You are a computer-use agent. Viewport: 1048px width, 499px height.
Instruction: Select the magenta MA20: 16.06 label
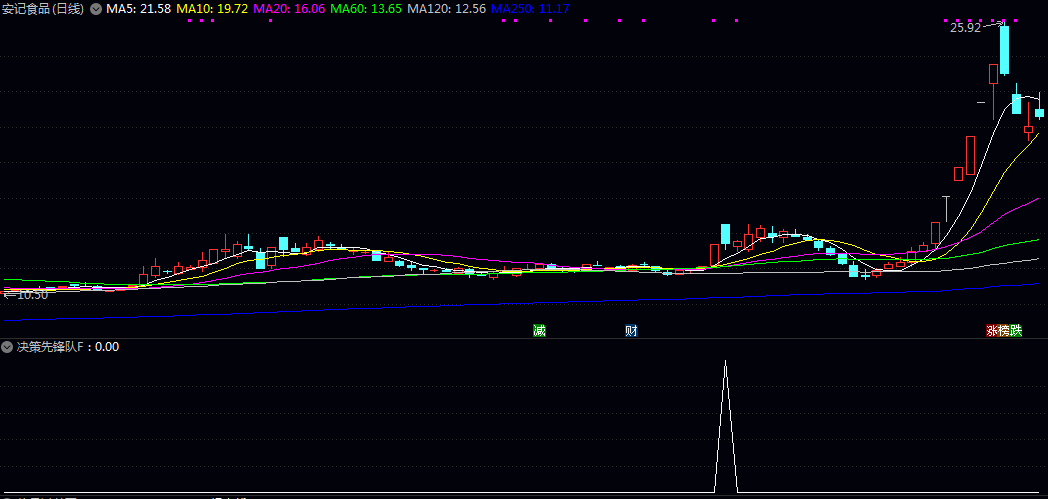point(290,9)
